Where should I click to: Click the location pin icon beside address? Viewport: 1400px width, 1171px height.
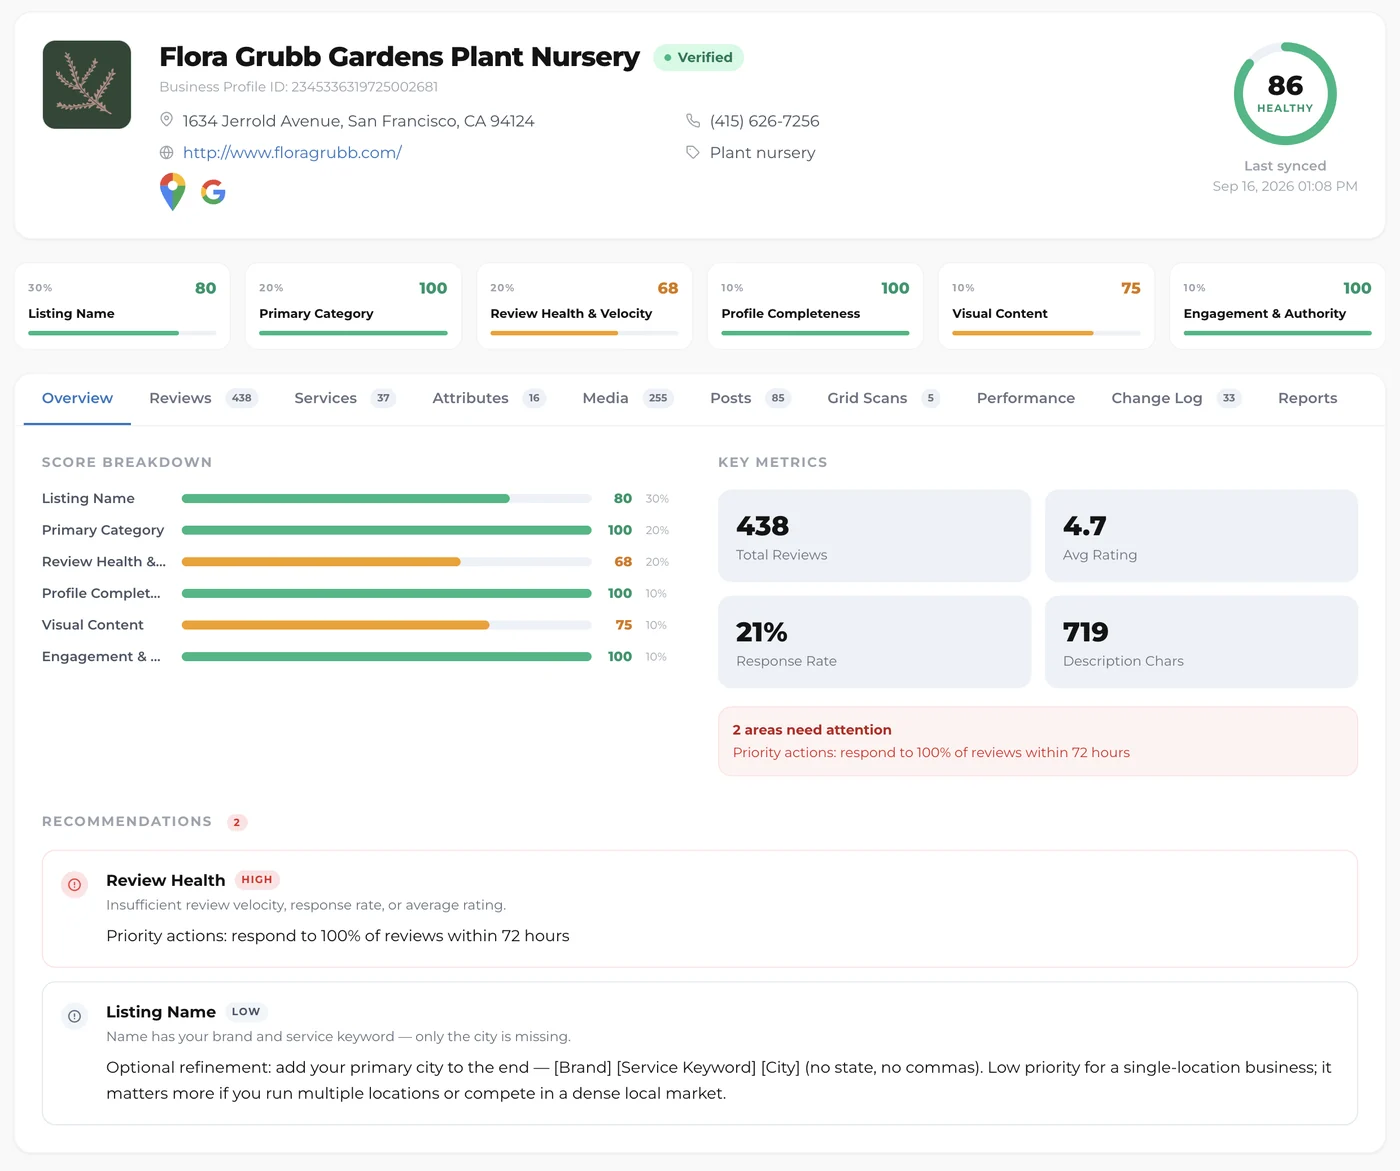(x=167, y=120)
